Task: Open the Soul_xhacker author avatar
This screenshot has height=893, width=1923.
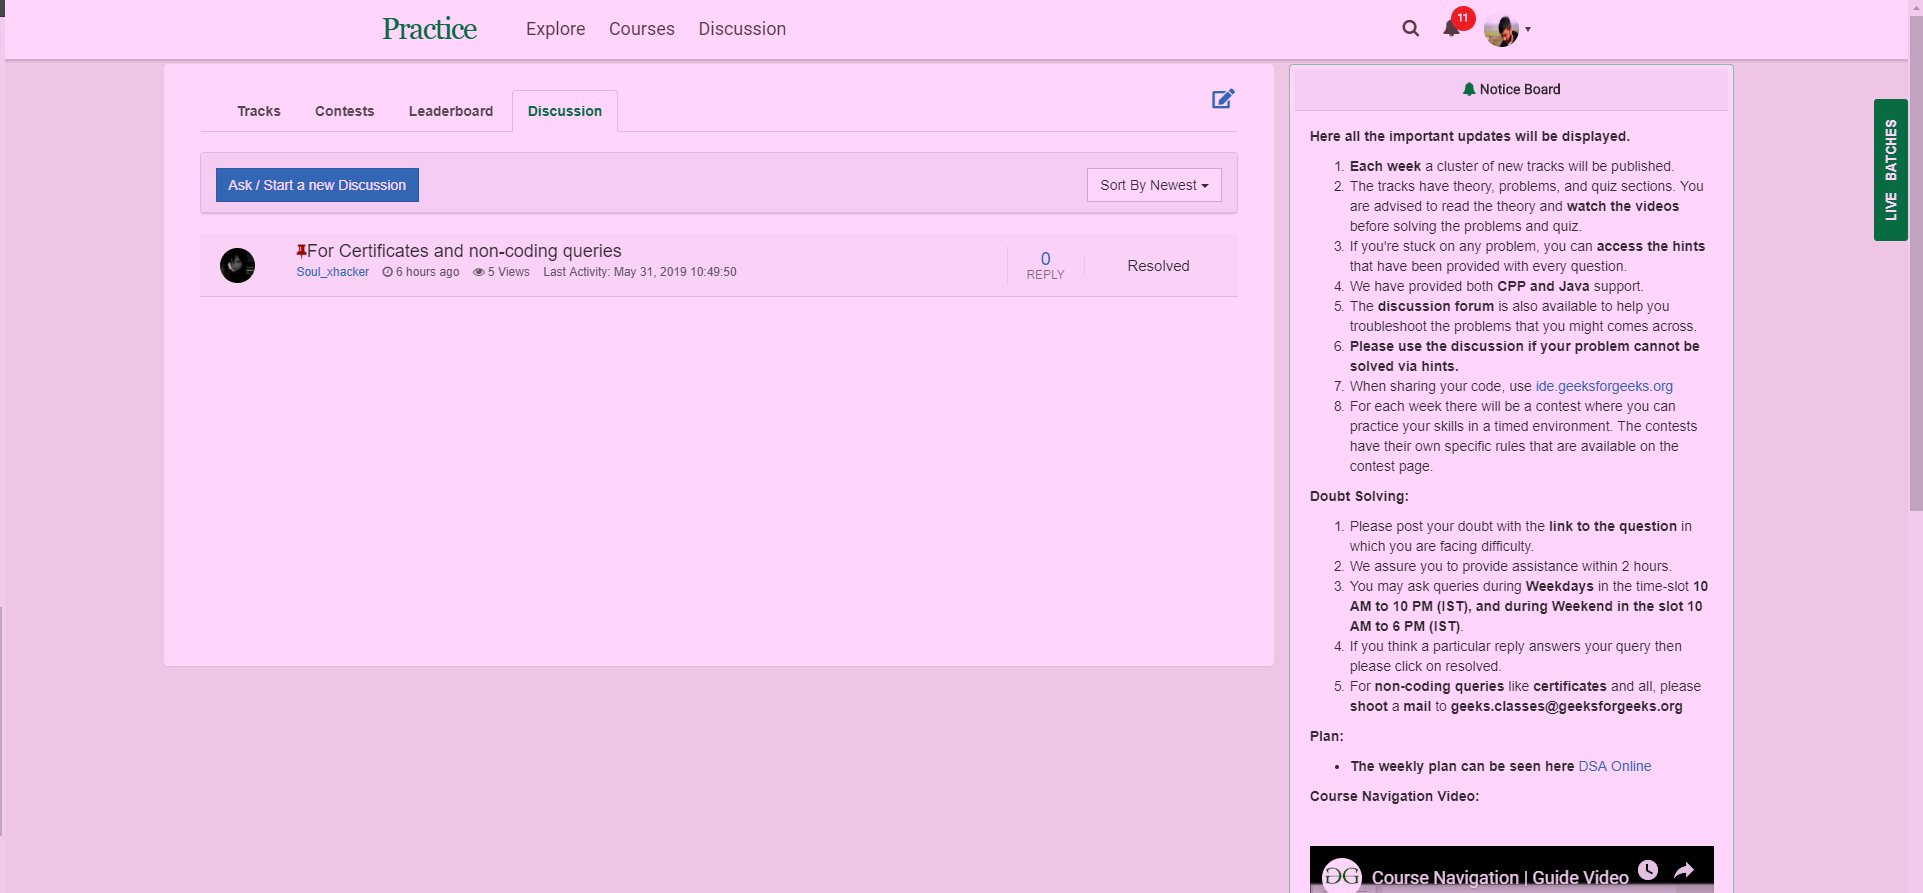Action: coord(238,265)
